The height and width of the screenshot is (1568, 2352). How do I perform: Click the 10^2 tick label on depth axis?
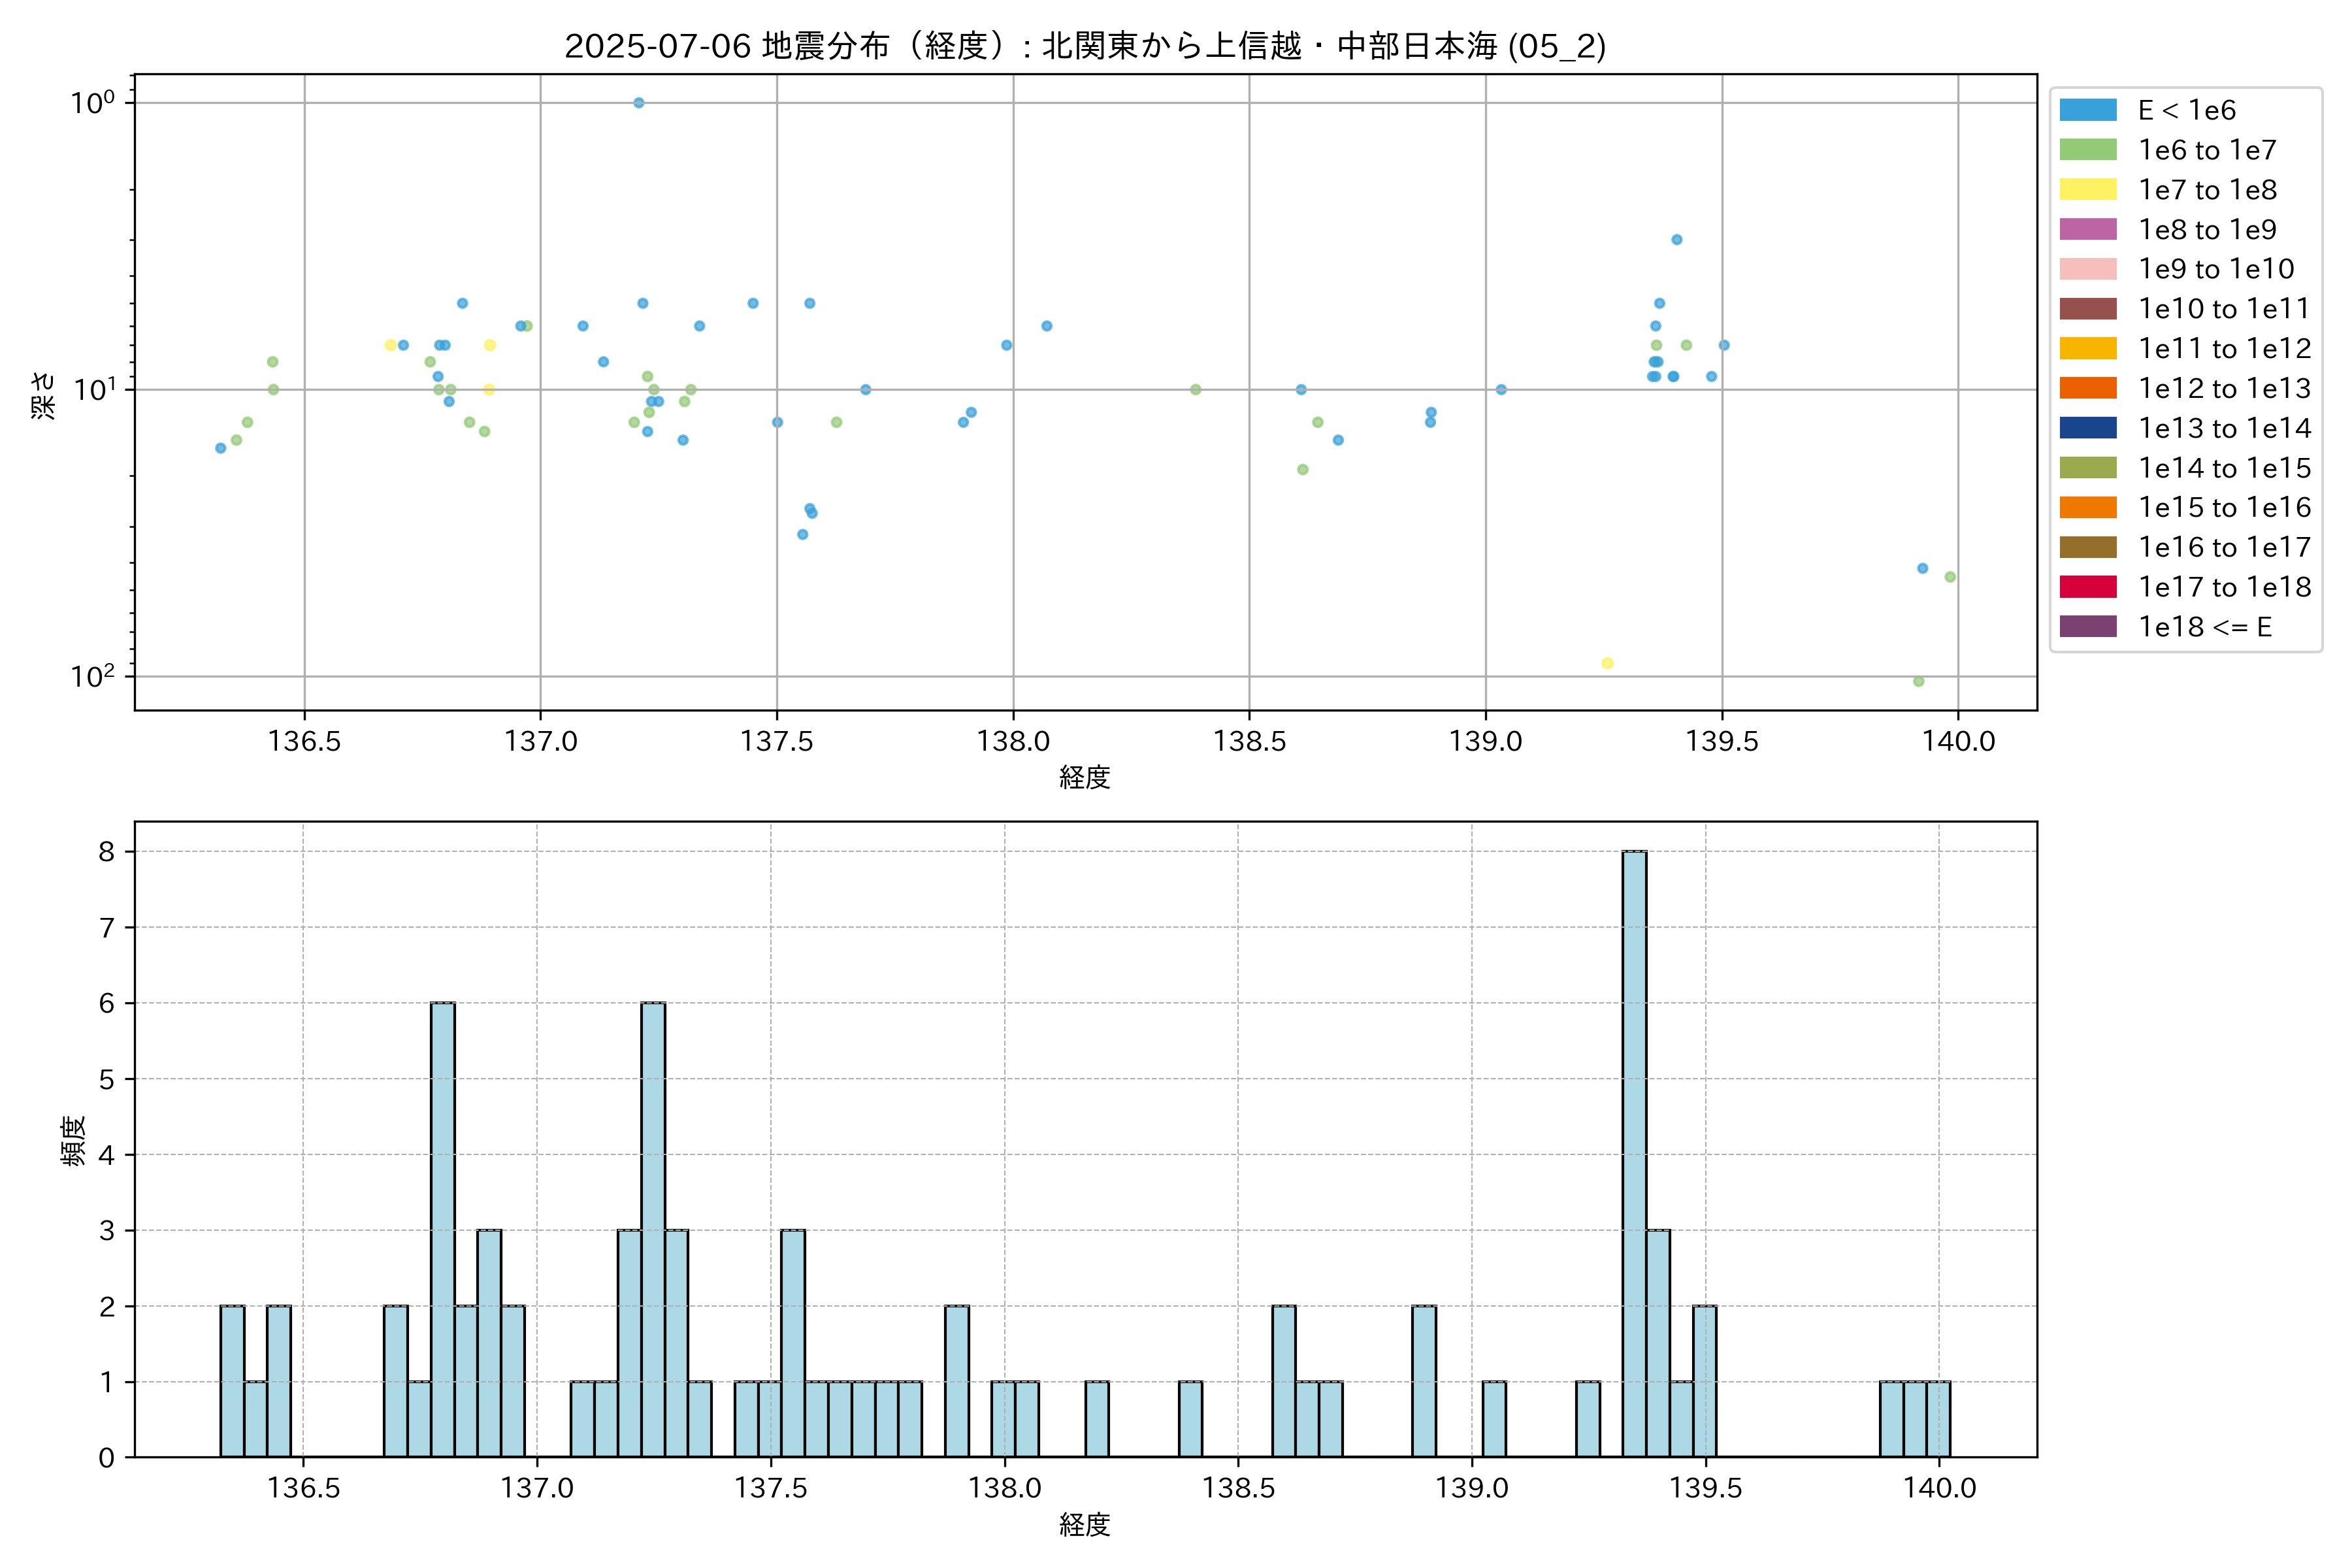pos(92,677)
